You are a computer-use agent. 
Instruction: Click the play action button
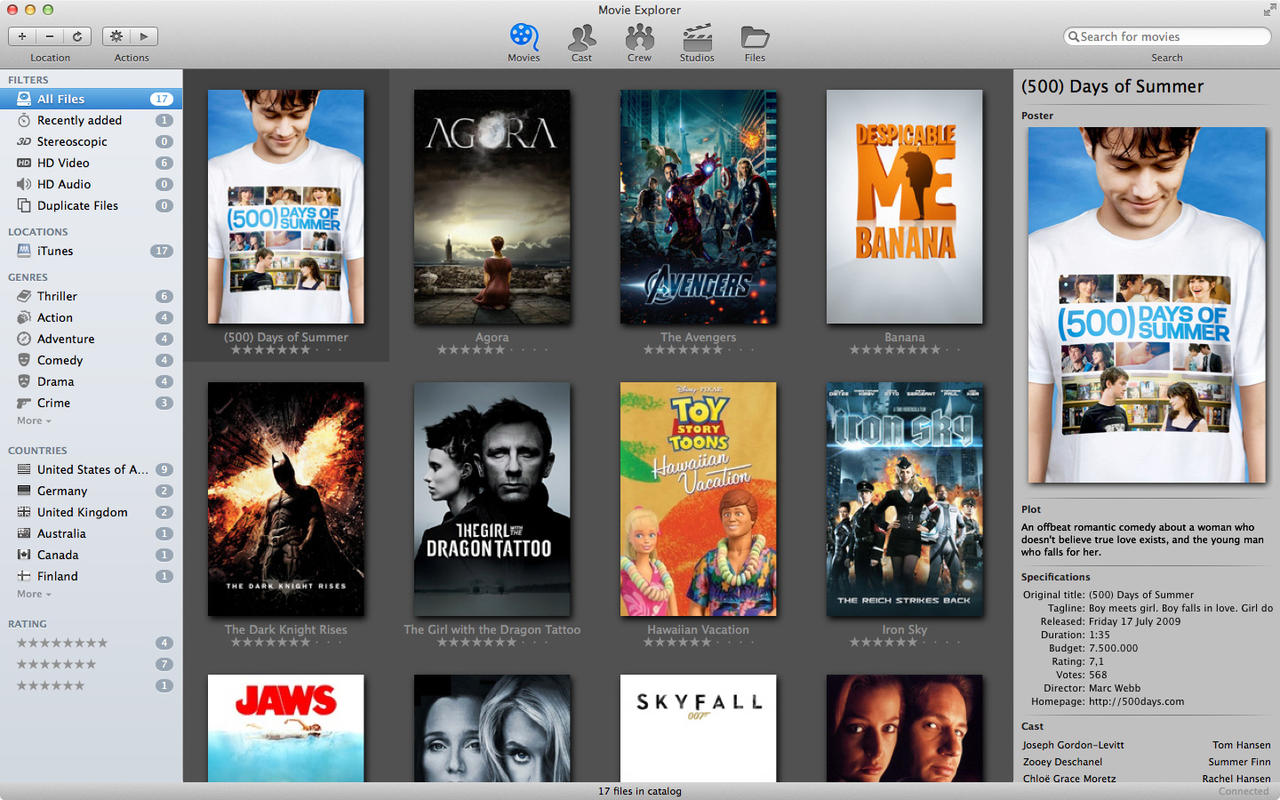(144, 36)
